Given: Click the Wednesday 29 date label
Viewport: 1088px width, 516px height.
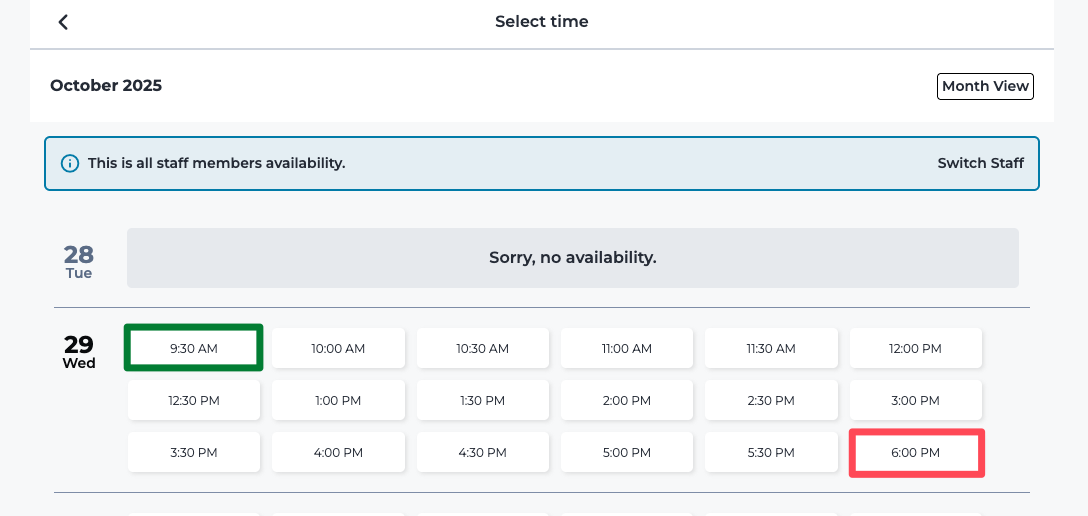Looking at the screenshot, I should [x=79, y=351].
